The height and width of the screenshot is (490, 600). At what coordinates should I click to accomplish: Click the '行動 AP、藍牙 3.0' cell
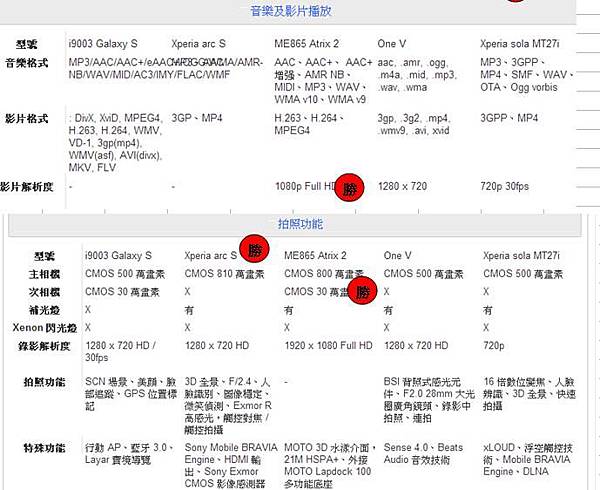click(x=129, y=454)
